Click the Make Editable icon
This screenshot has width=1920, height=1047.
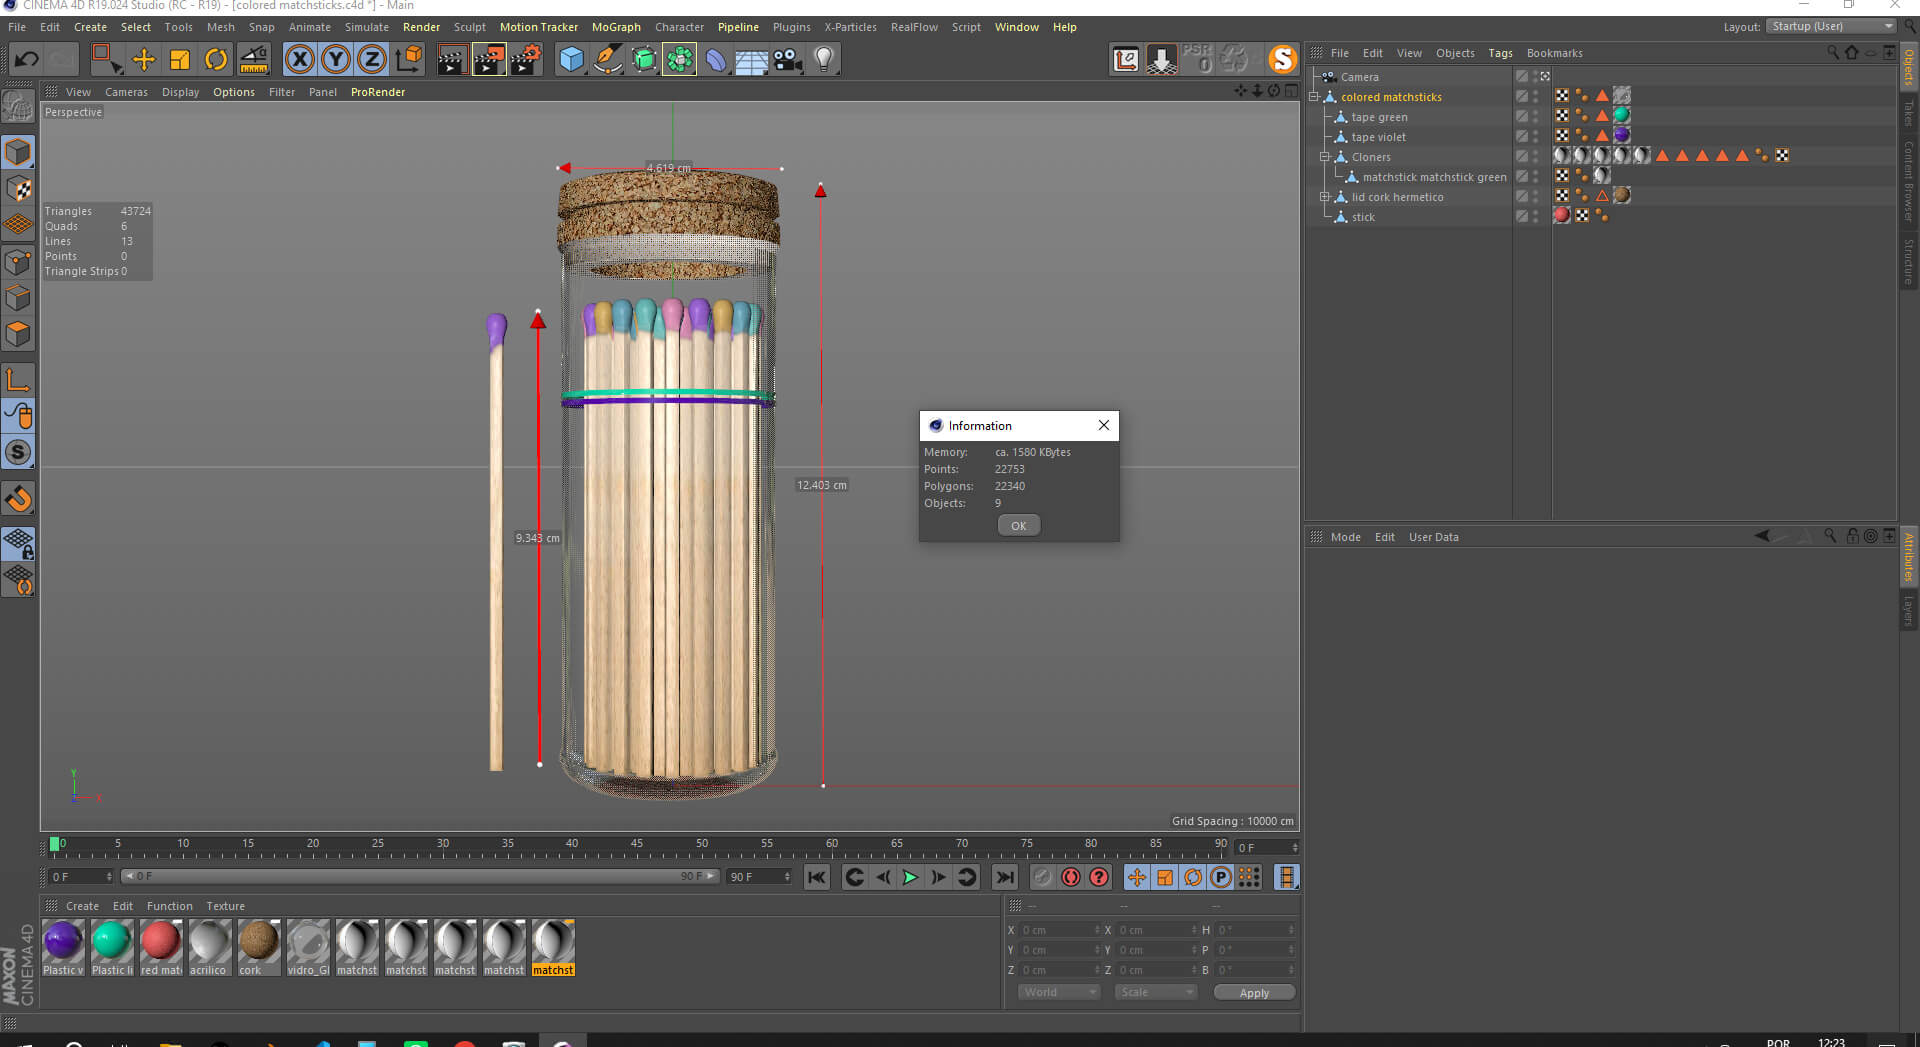[18, 105]
